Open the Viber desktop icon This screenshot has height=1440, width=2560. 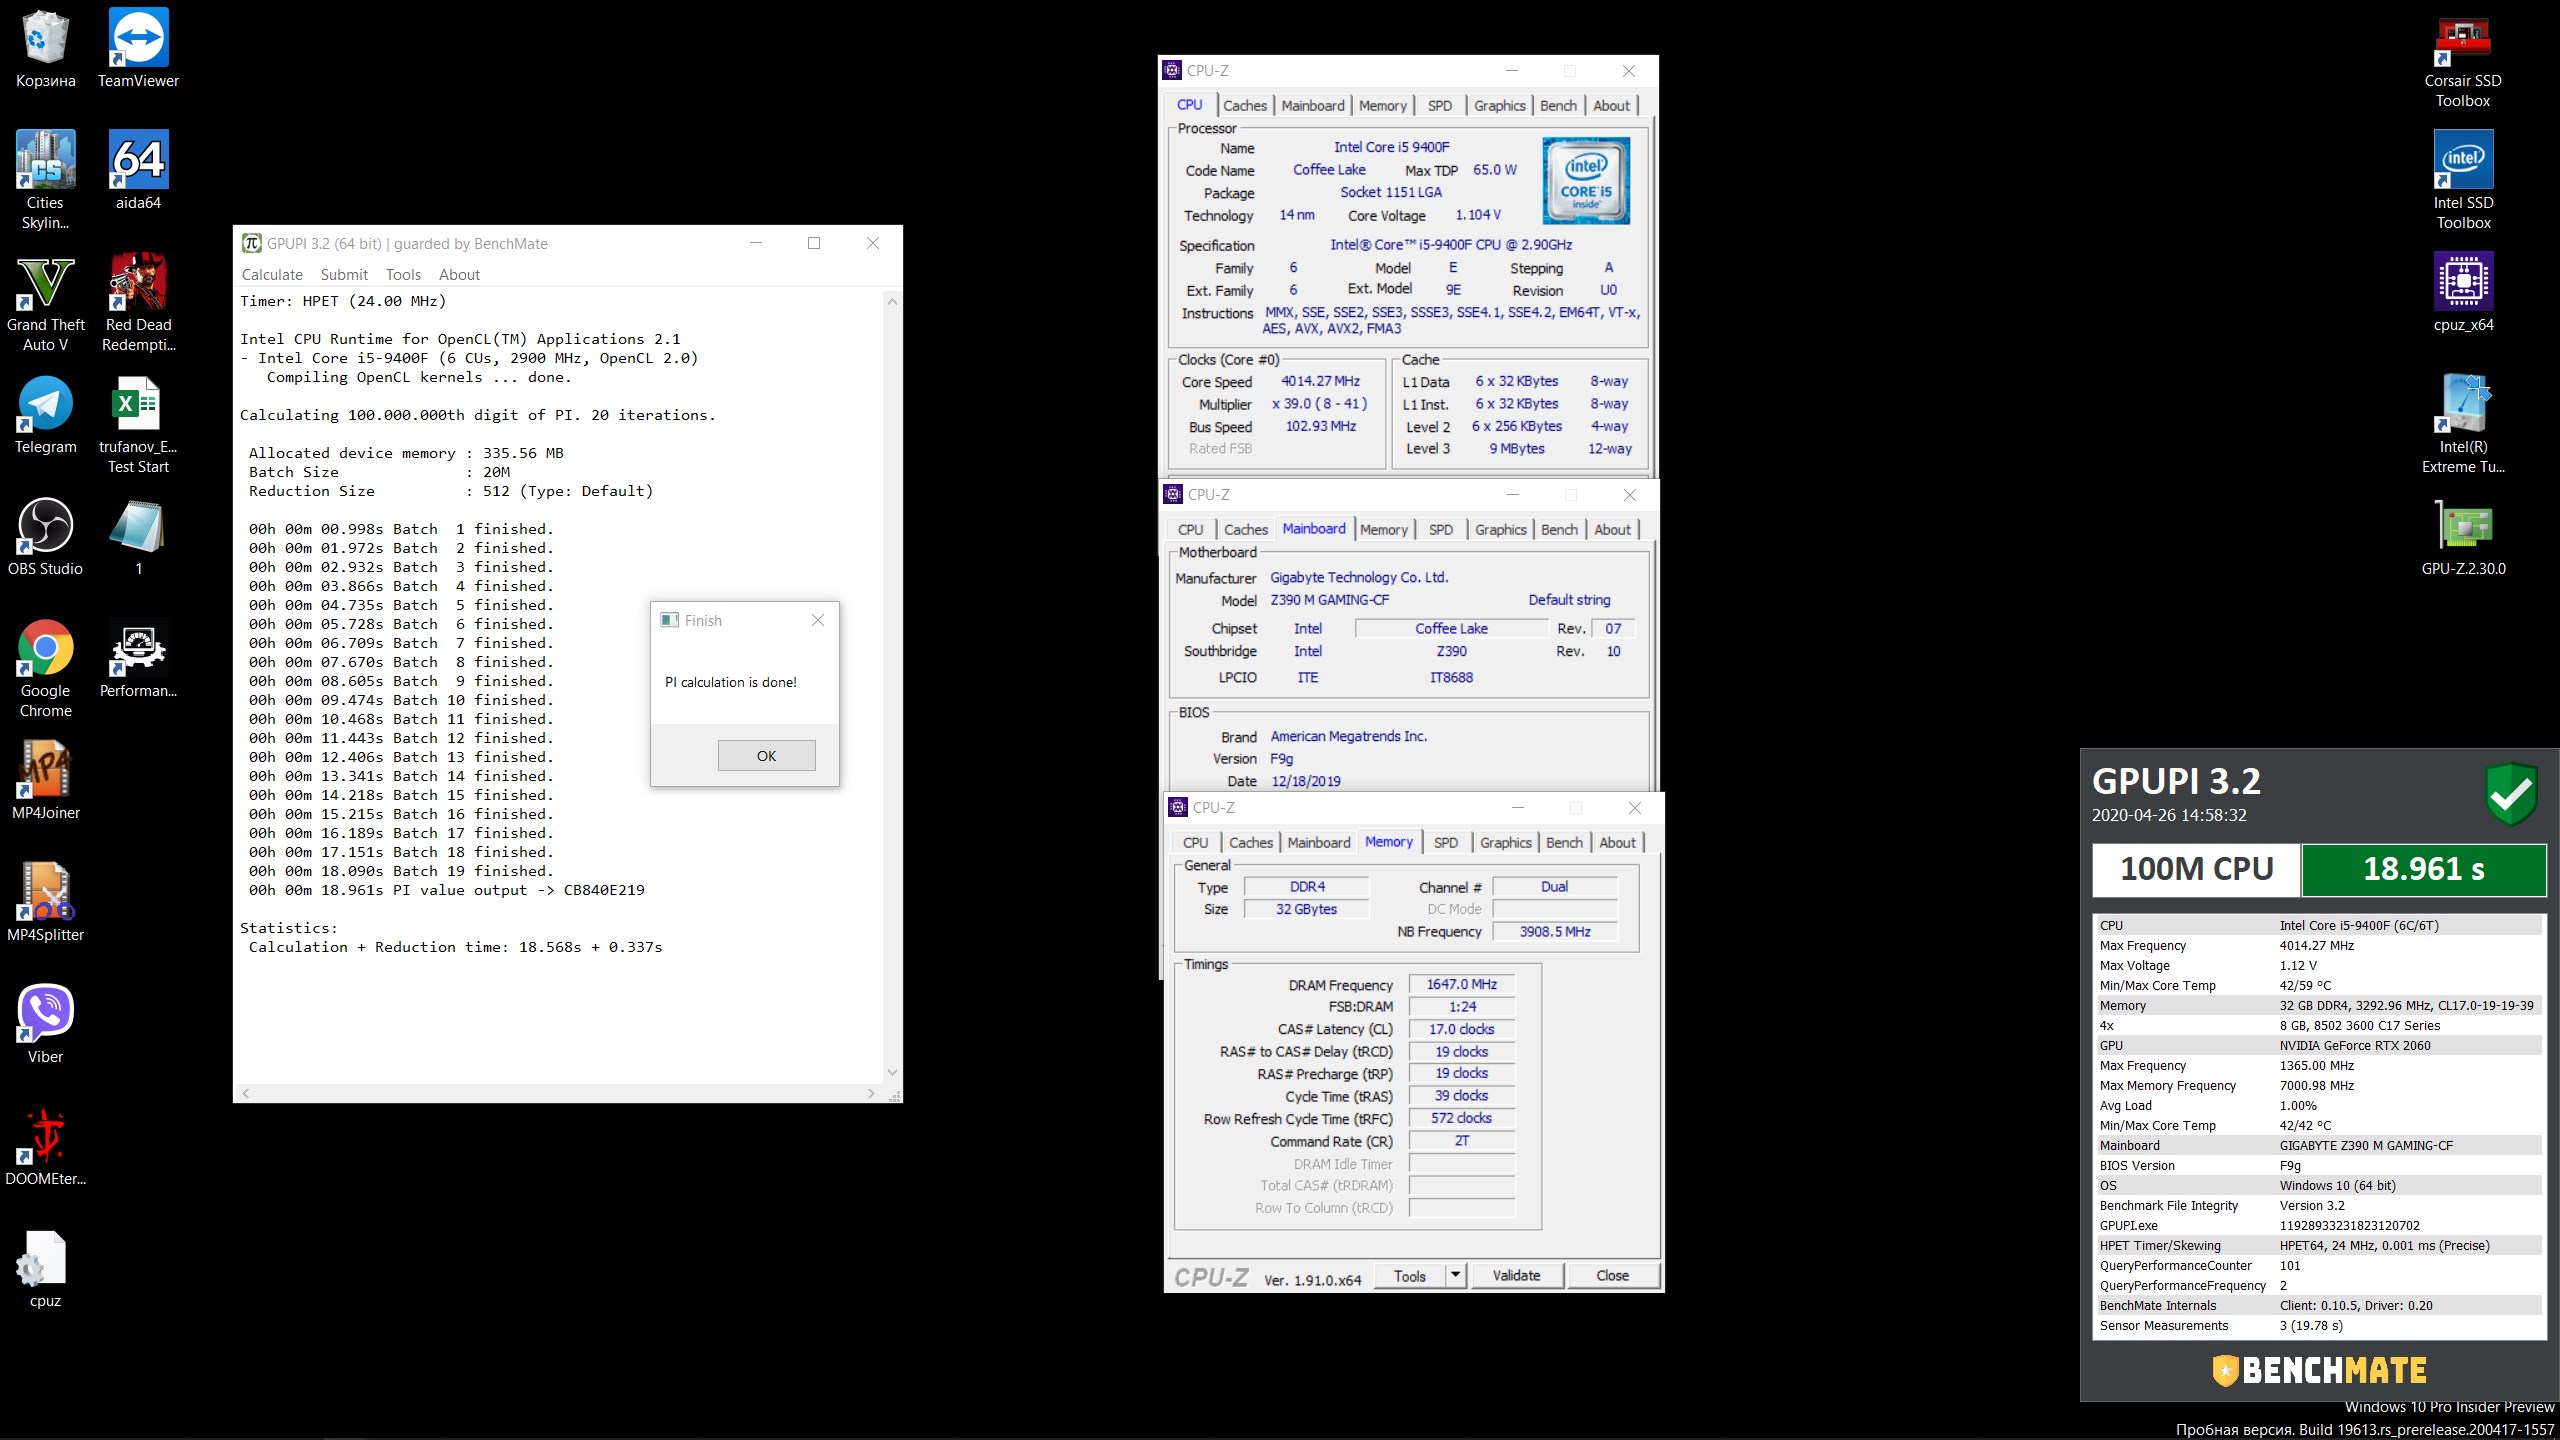(45, 1024)
